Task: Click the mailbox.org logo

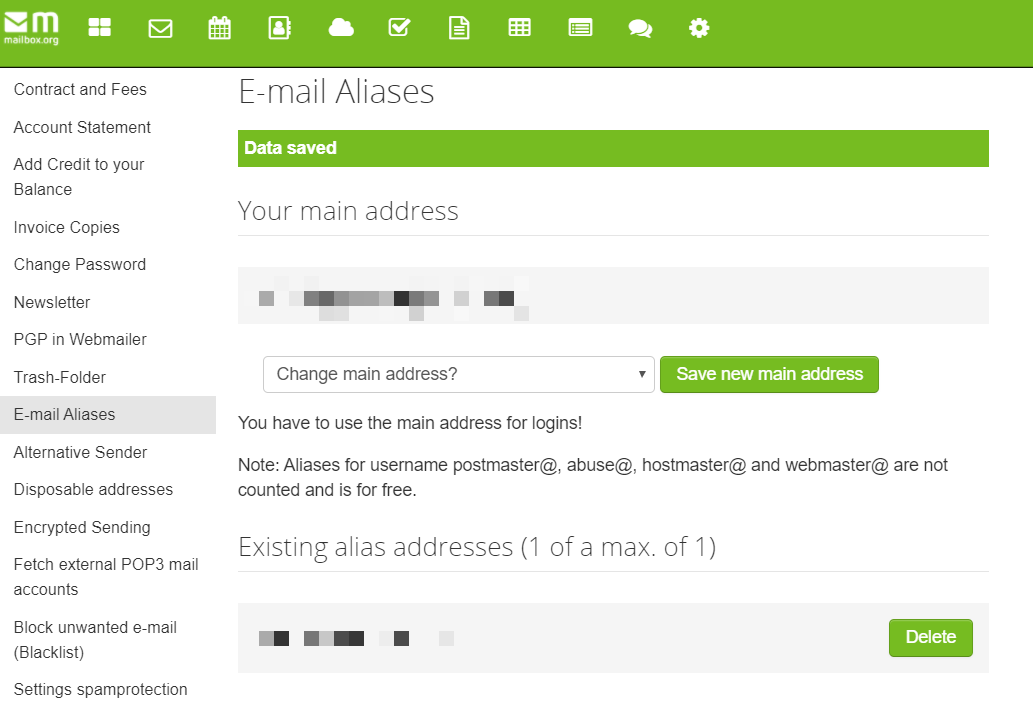Action: tap(32, 27)
